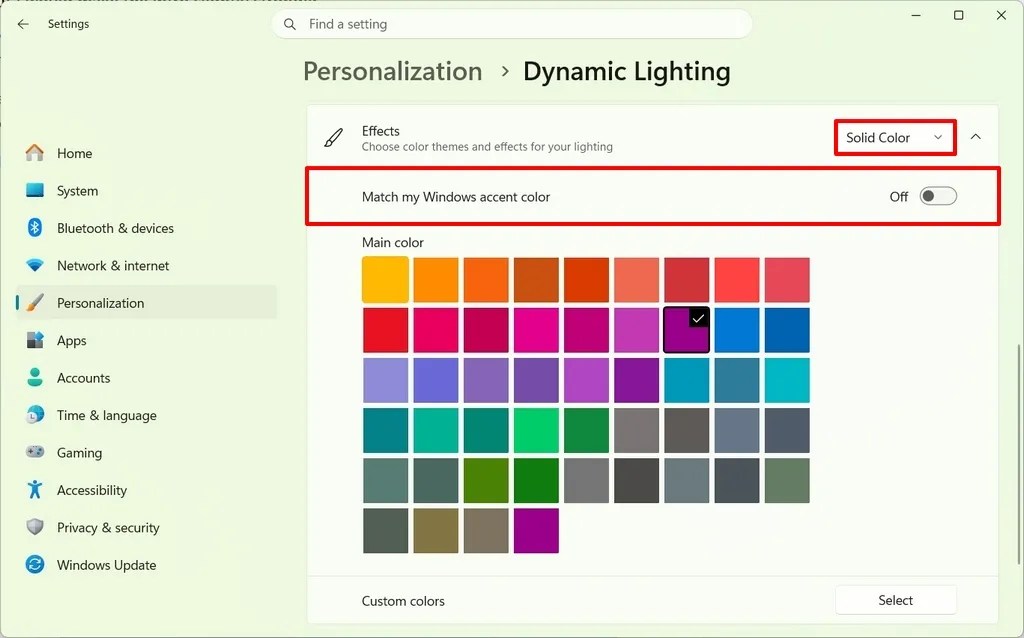Viewport: 1024px width, 638px height.
Task: Click the Time & language globe icon
Action: pos(35,415)
